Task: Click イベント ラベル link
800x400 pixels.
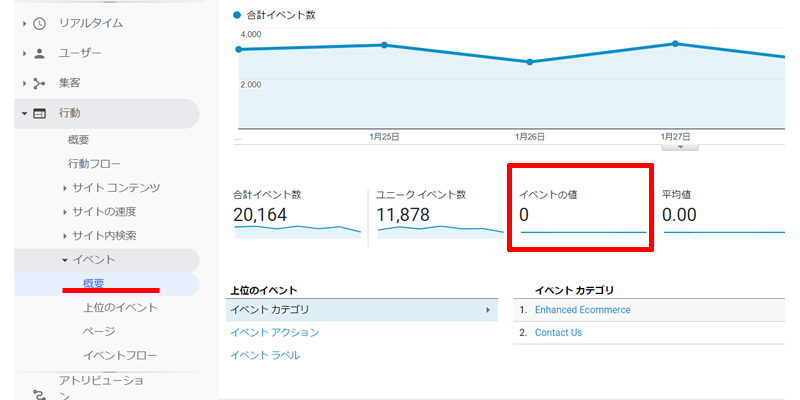Action: [x=265, y=356]
